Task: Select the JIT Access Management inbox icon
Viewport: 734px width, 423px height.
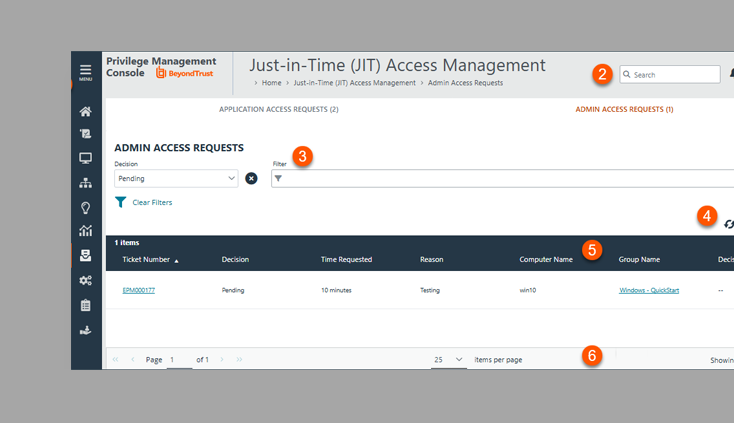Action: coord(85,255)
